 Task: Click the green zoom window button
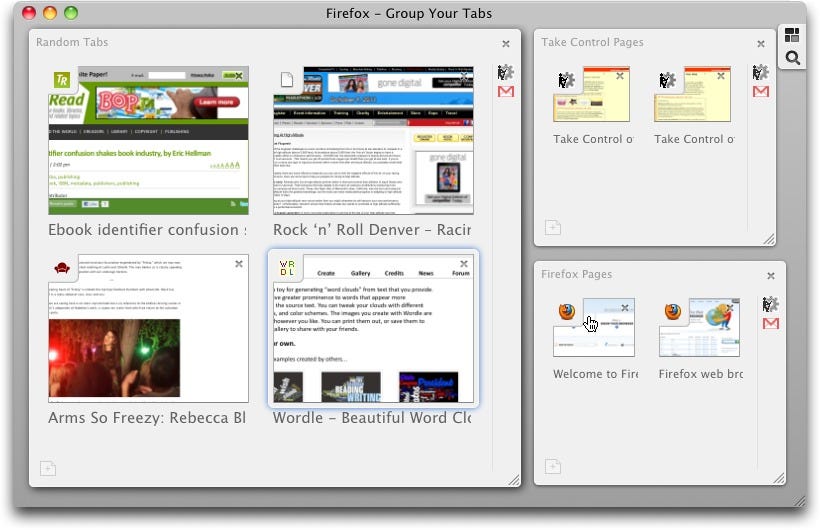71,13
